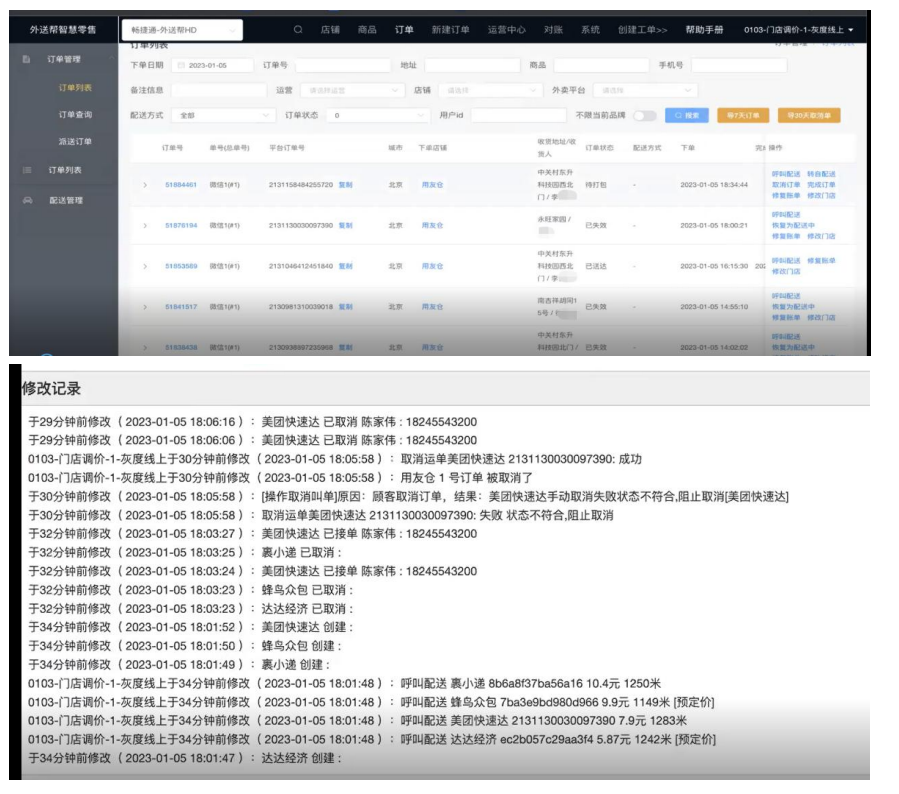Screen dimensions: 899x794
Task: Click 转自配送 for order 51884461
Action: 821,174
